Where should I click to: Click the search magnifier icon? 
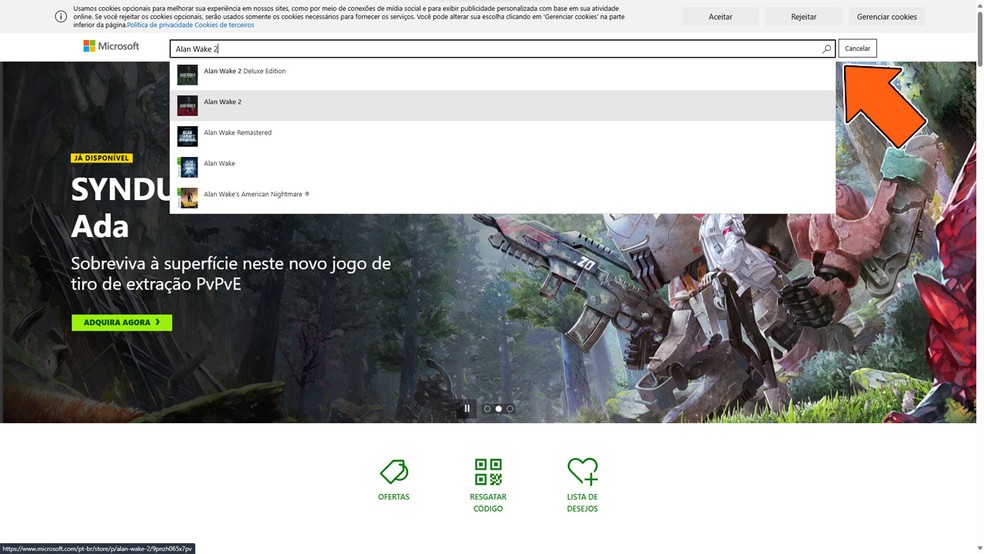(826, 48)
